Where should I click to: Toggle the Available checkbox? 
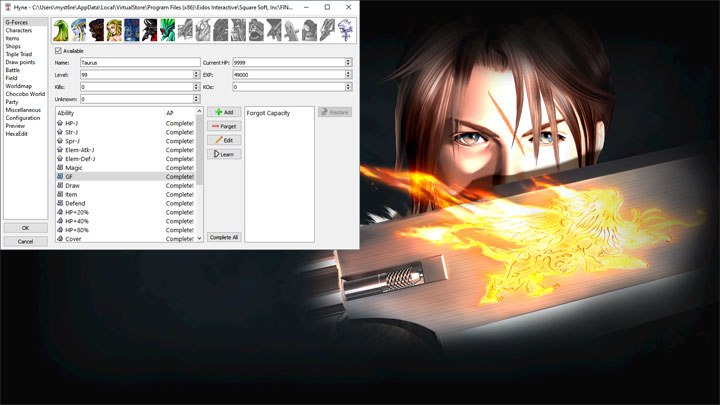58,51
